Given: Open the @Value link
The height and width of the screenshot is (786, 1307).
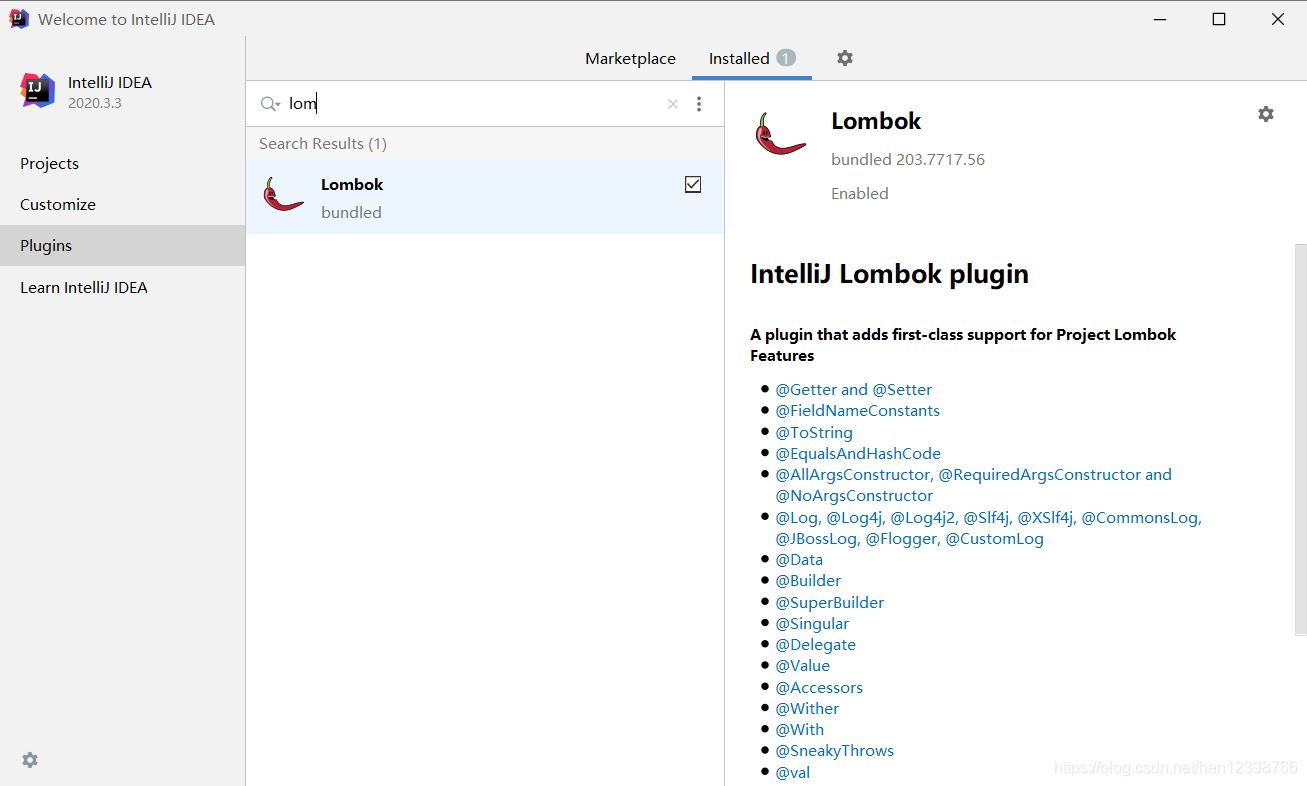Looking at the screenshot, I should (x=802, y=665).
